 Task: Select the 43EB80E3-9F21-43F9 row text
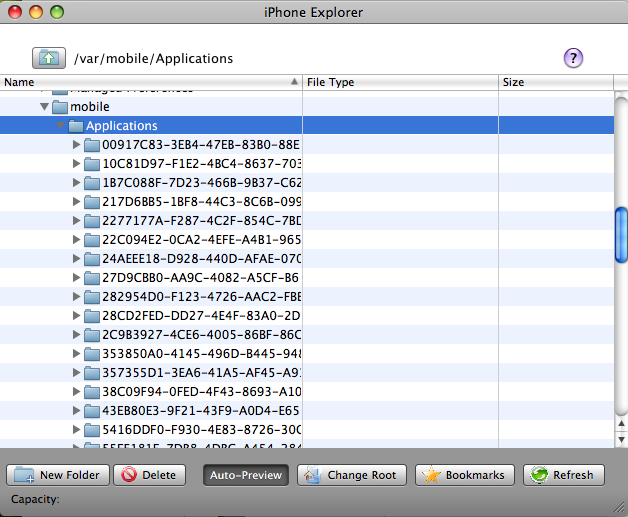[x=201, y=411]
